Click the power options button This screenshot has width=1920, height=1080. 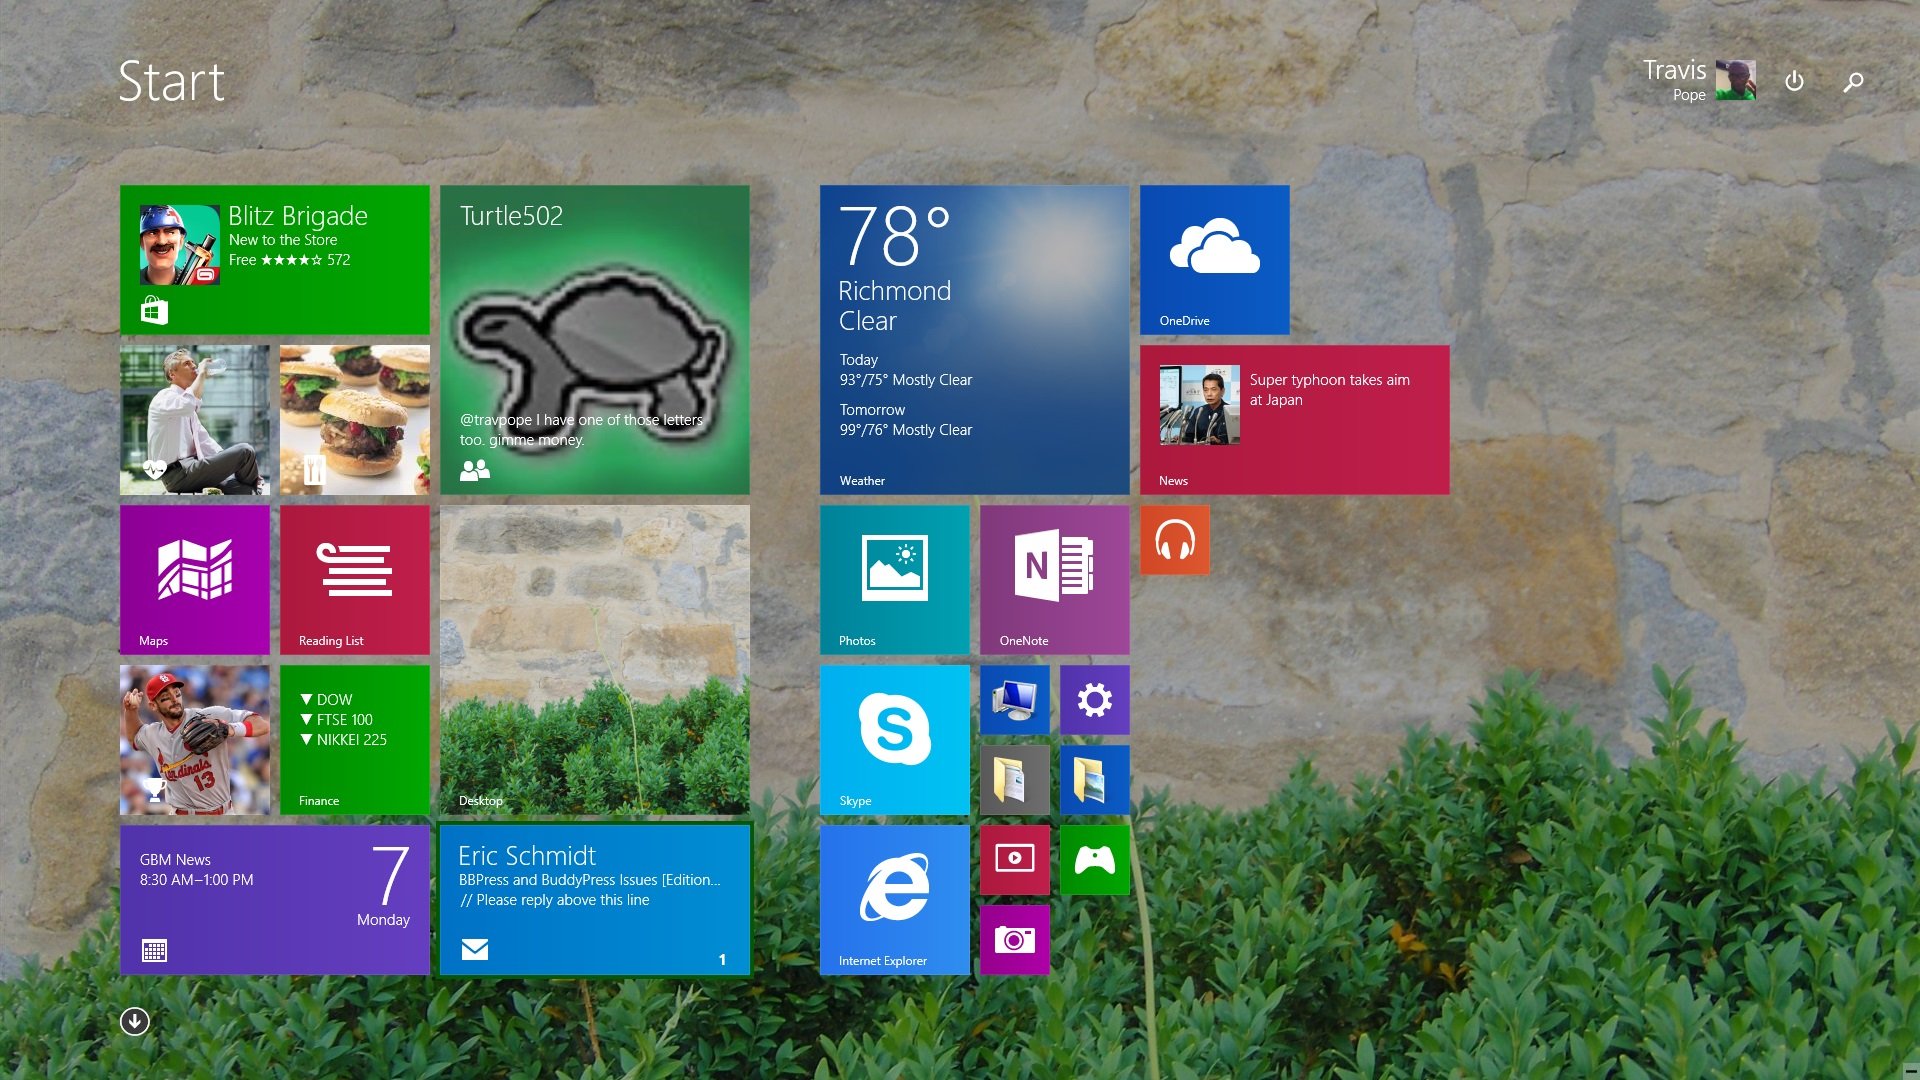coord(1795,81)
